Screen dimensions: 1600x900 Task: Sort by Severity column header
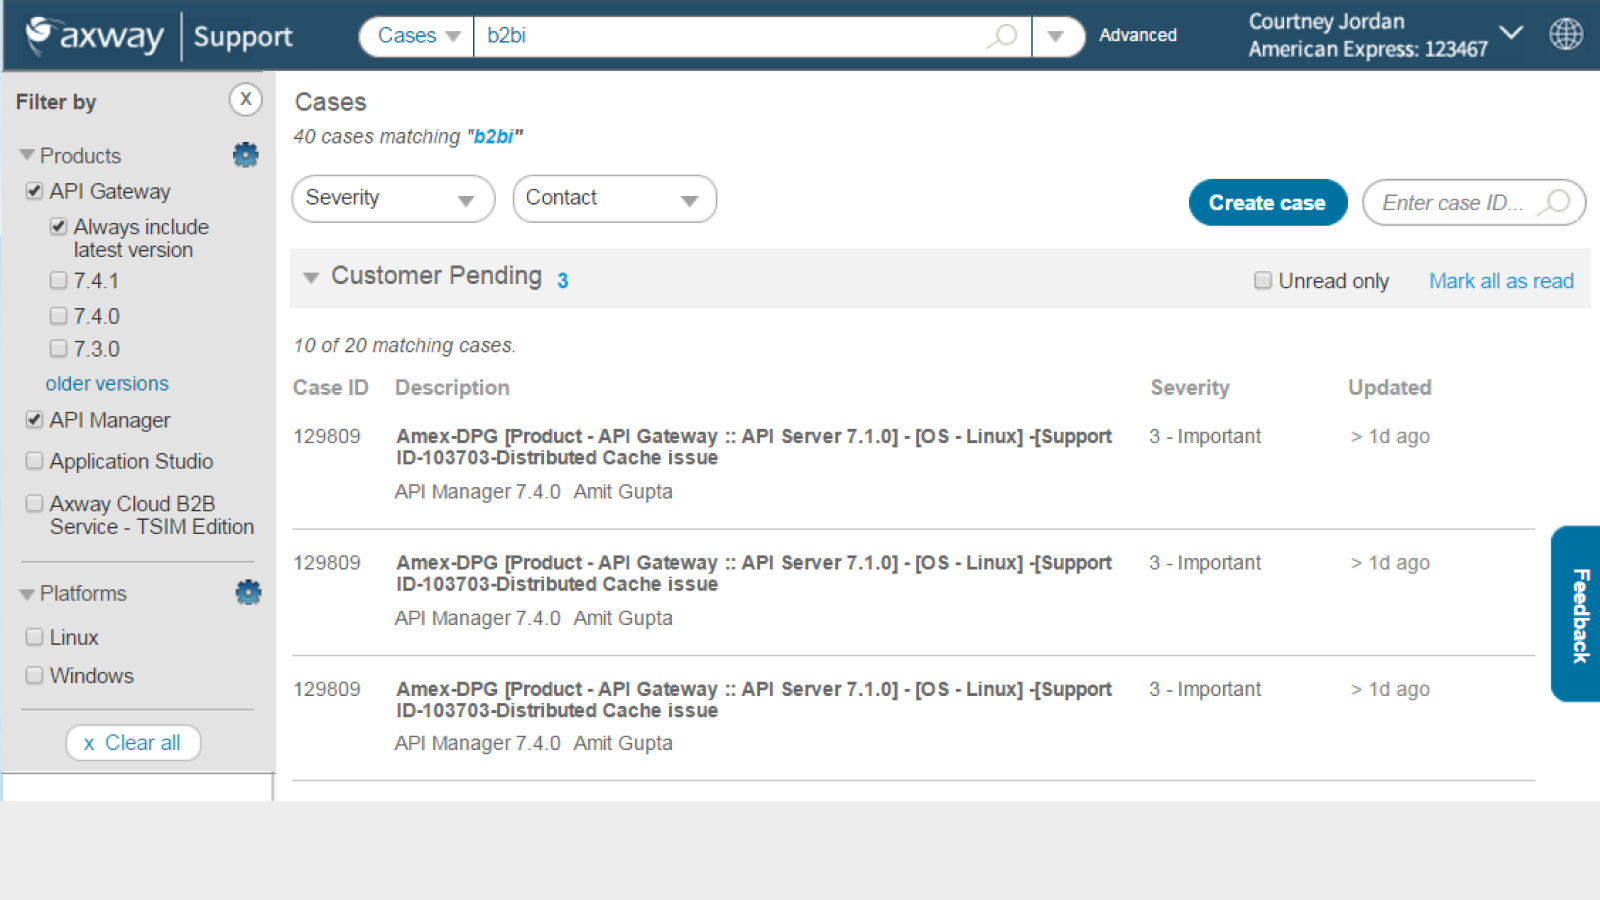[x=1190, y=388]
